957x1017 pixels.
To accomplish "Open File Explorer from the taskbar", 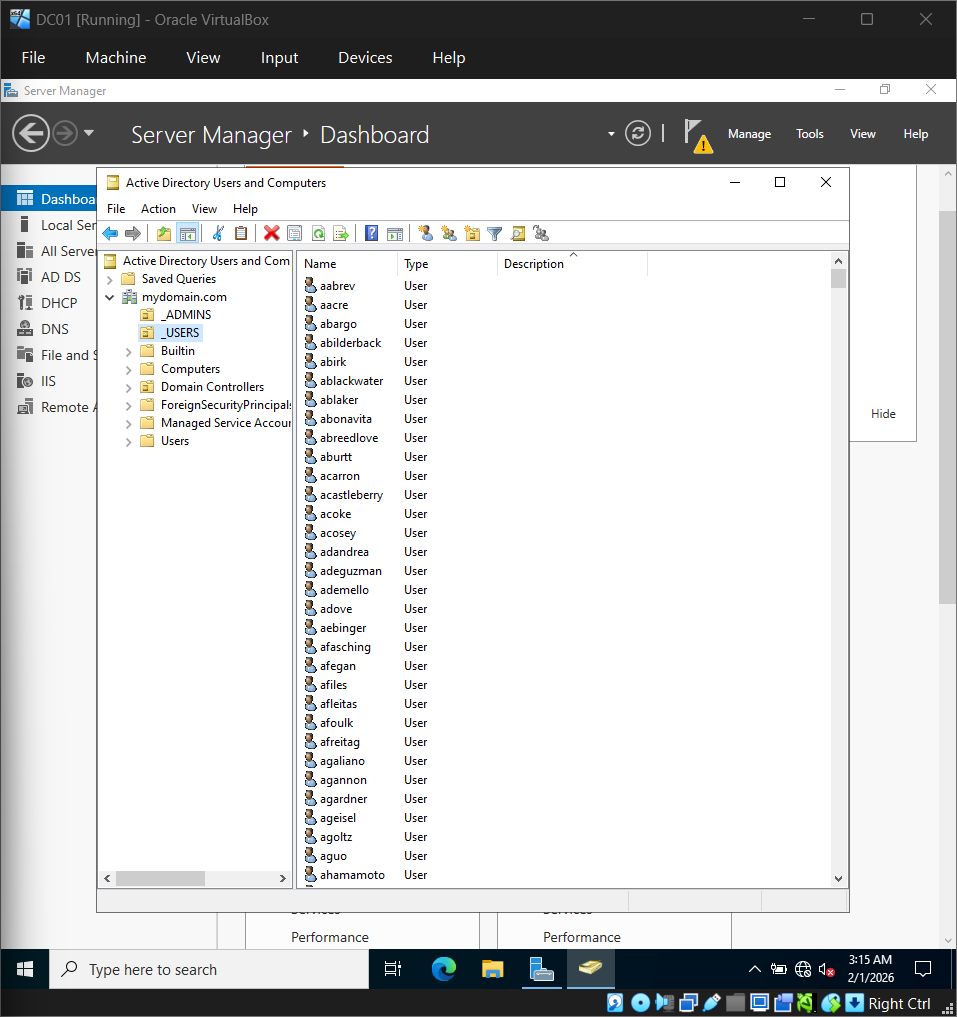I will (x=492, y=969).
